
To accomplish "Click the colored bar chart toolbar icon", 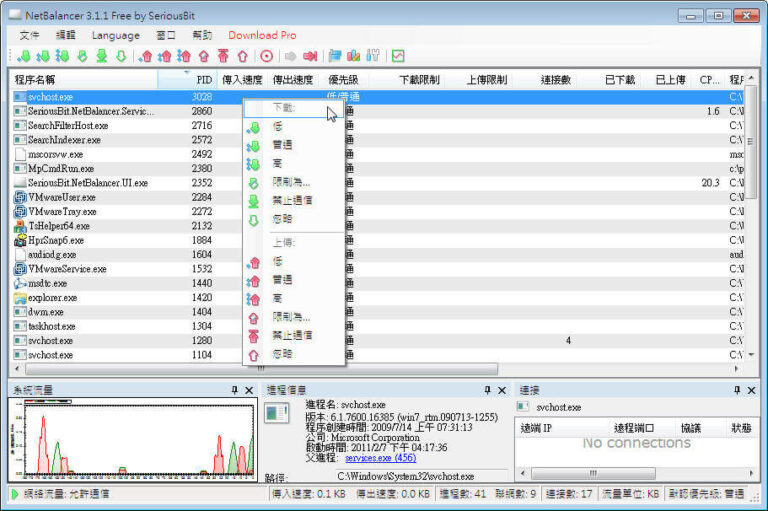I will tap(354, 56).
